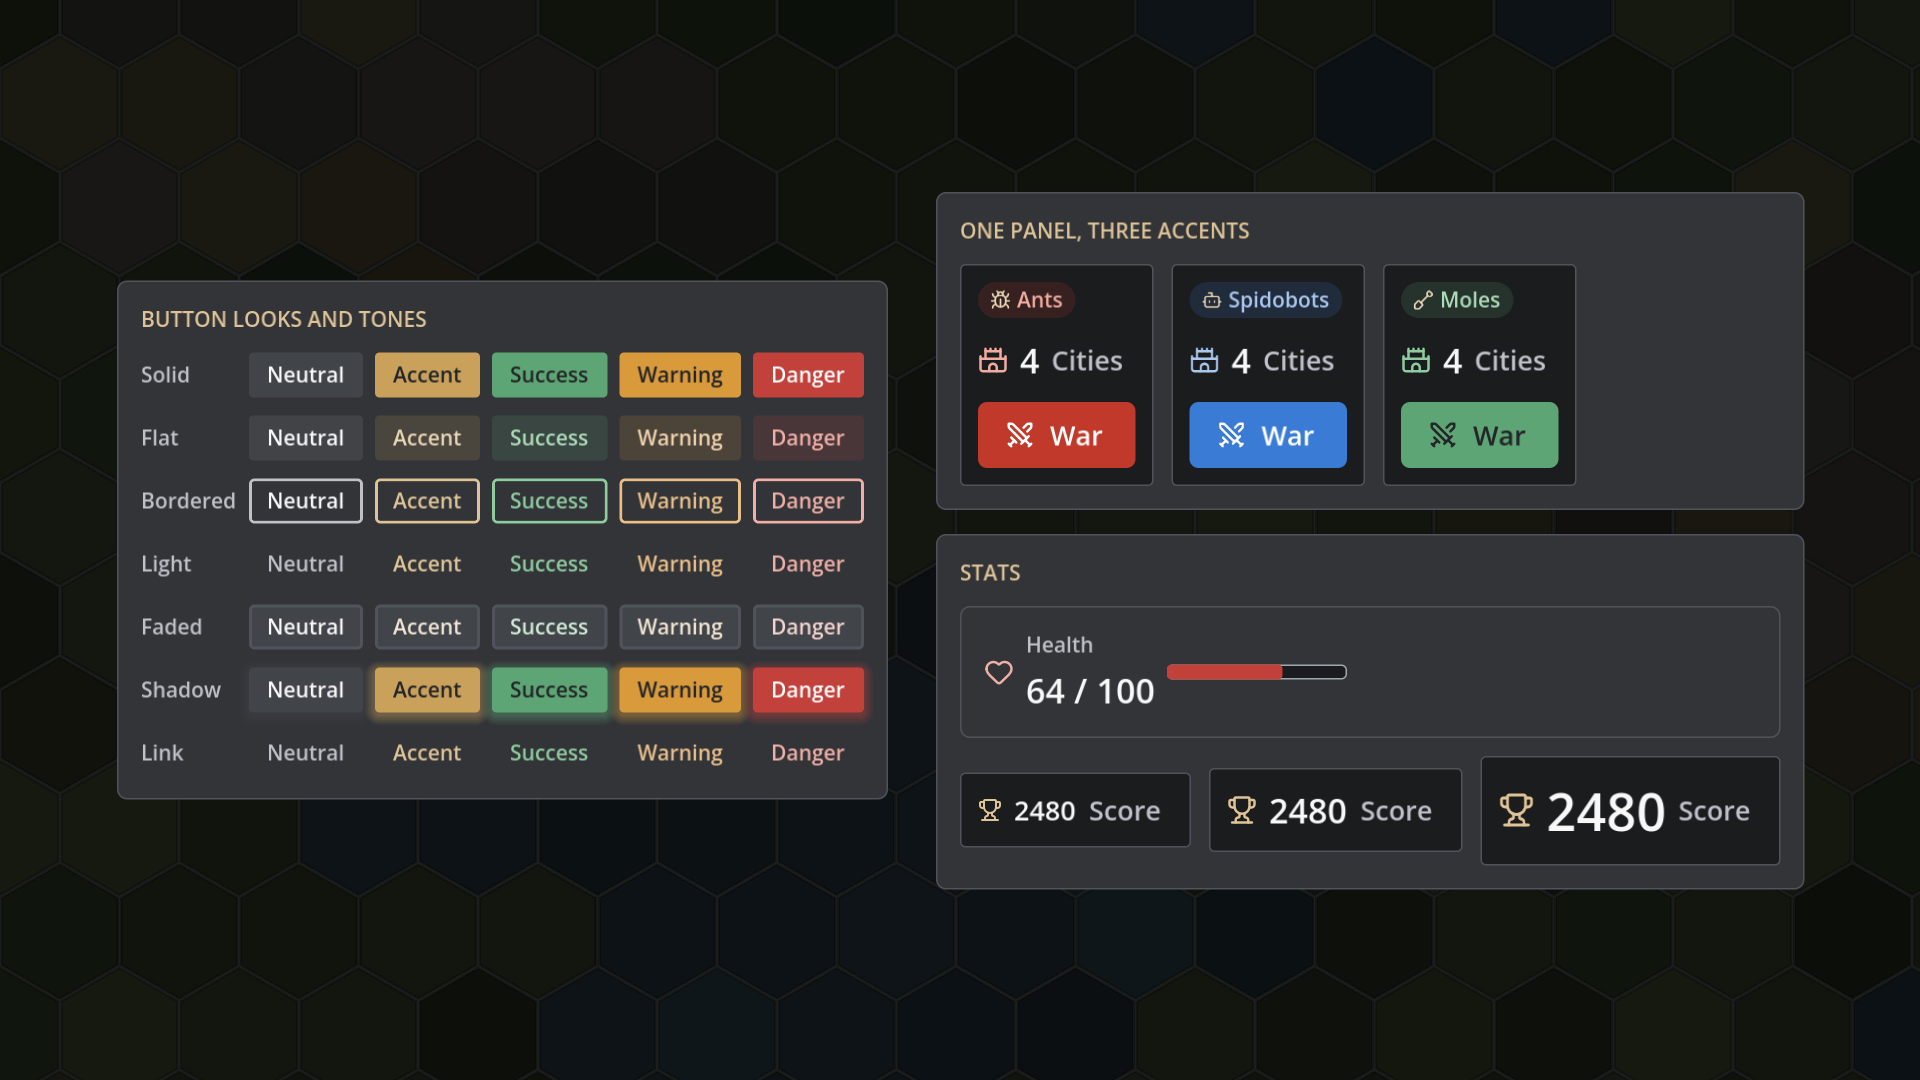Viewport: 1920px width, 1080px height.
Task: Choose the Bordered Danger button
Action: (x=808, y=501)
